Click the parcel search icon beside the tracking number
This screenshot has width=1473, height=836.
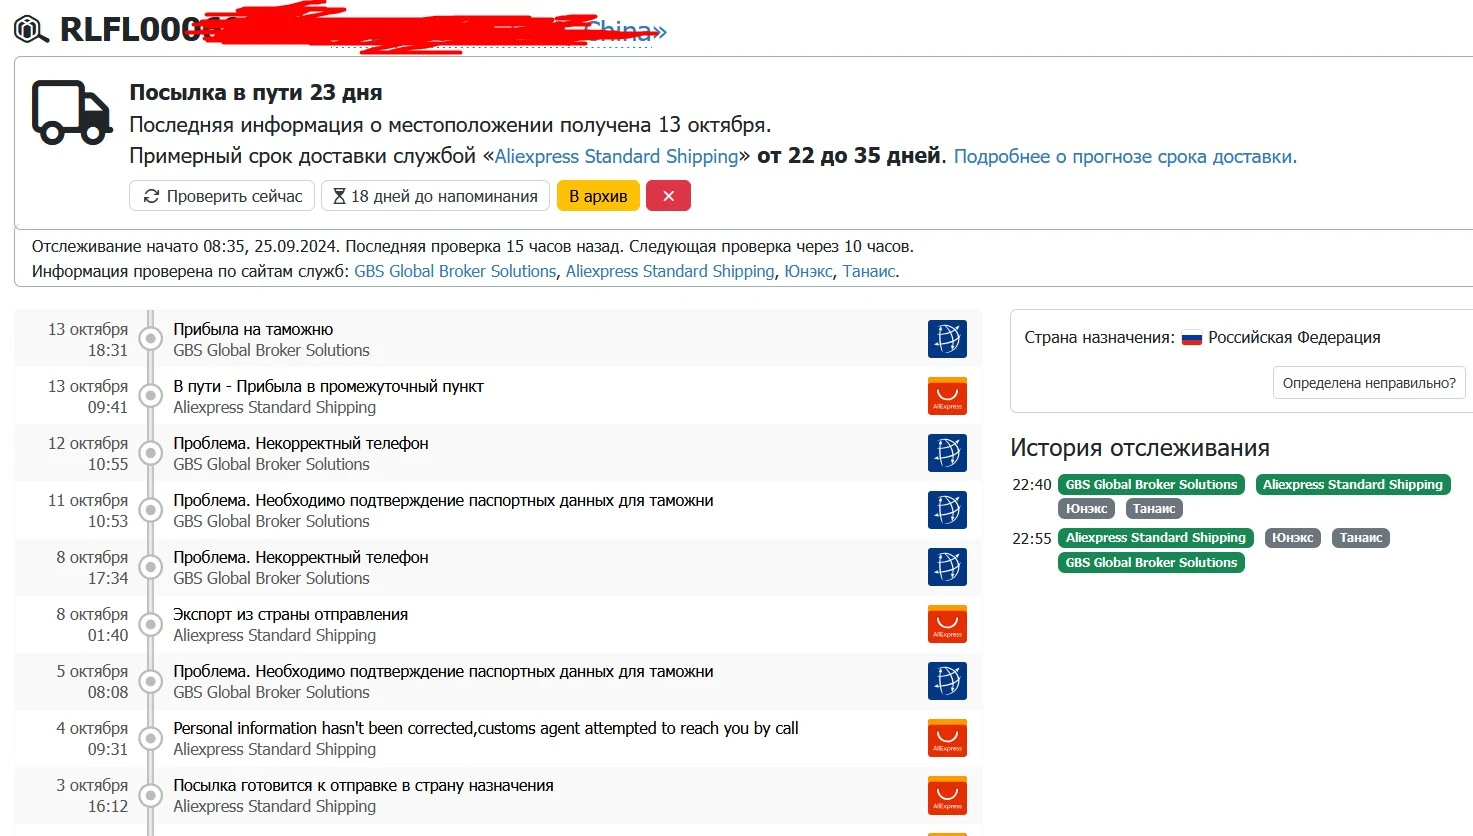coord(31,29)
